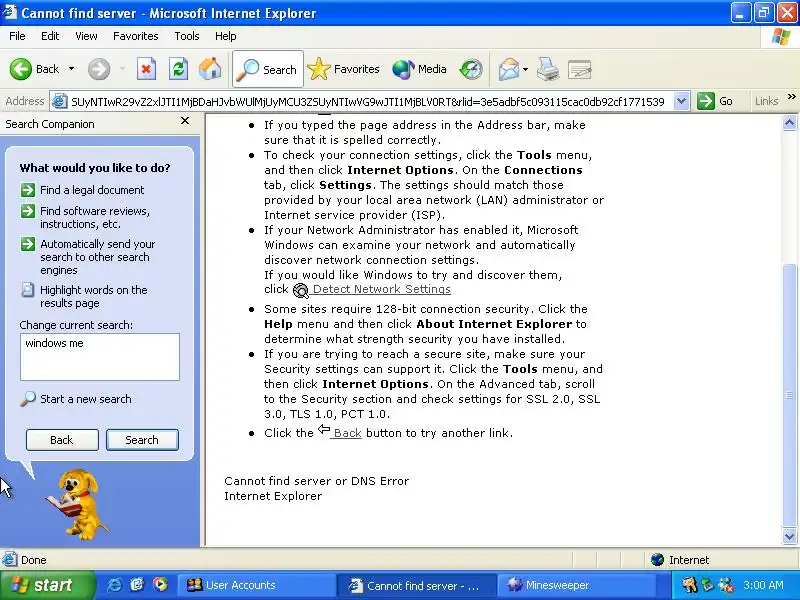Switch to Minesweeper taskbar window
Screen dimensions: 800x600
[x=576, y=585]
